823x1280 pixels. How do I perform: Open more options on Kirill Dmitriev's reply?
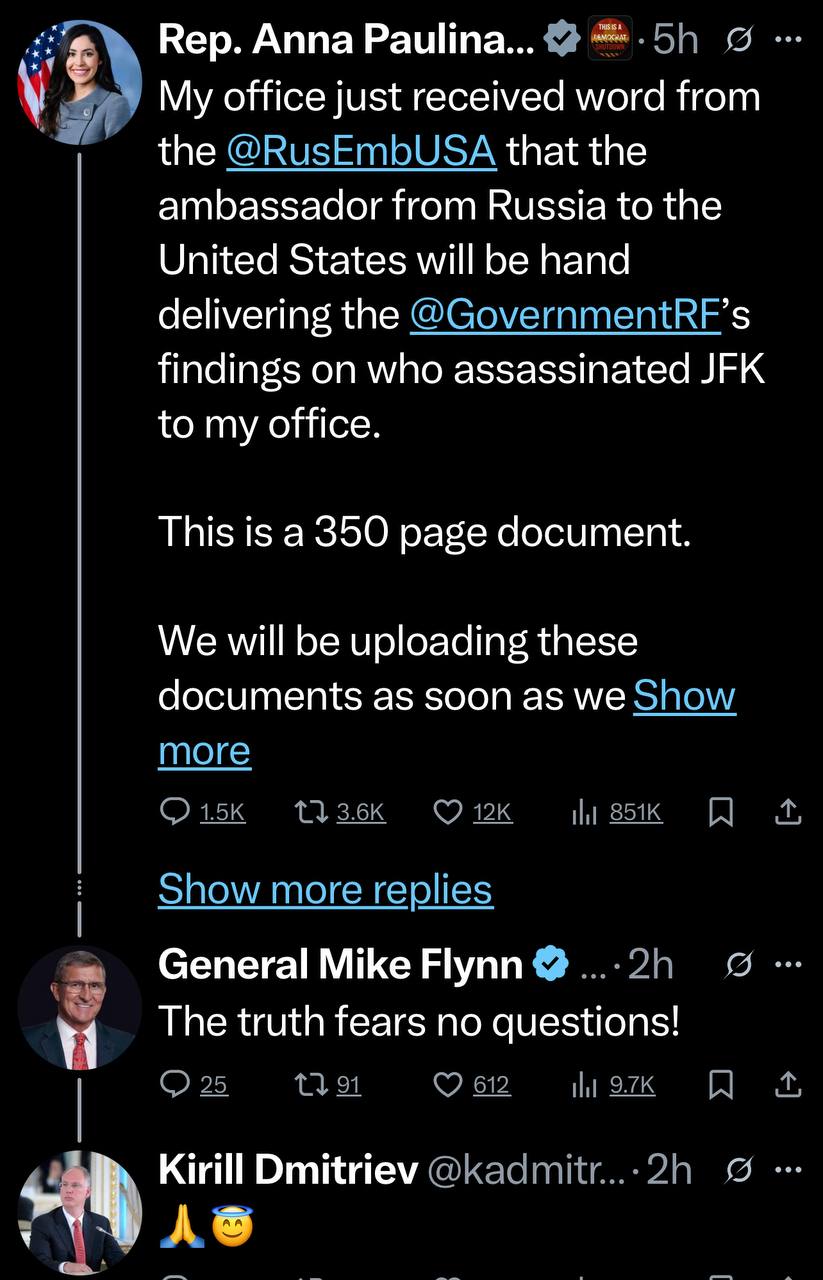(x=788, y=1169)
